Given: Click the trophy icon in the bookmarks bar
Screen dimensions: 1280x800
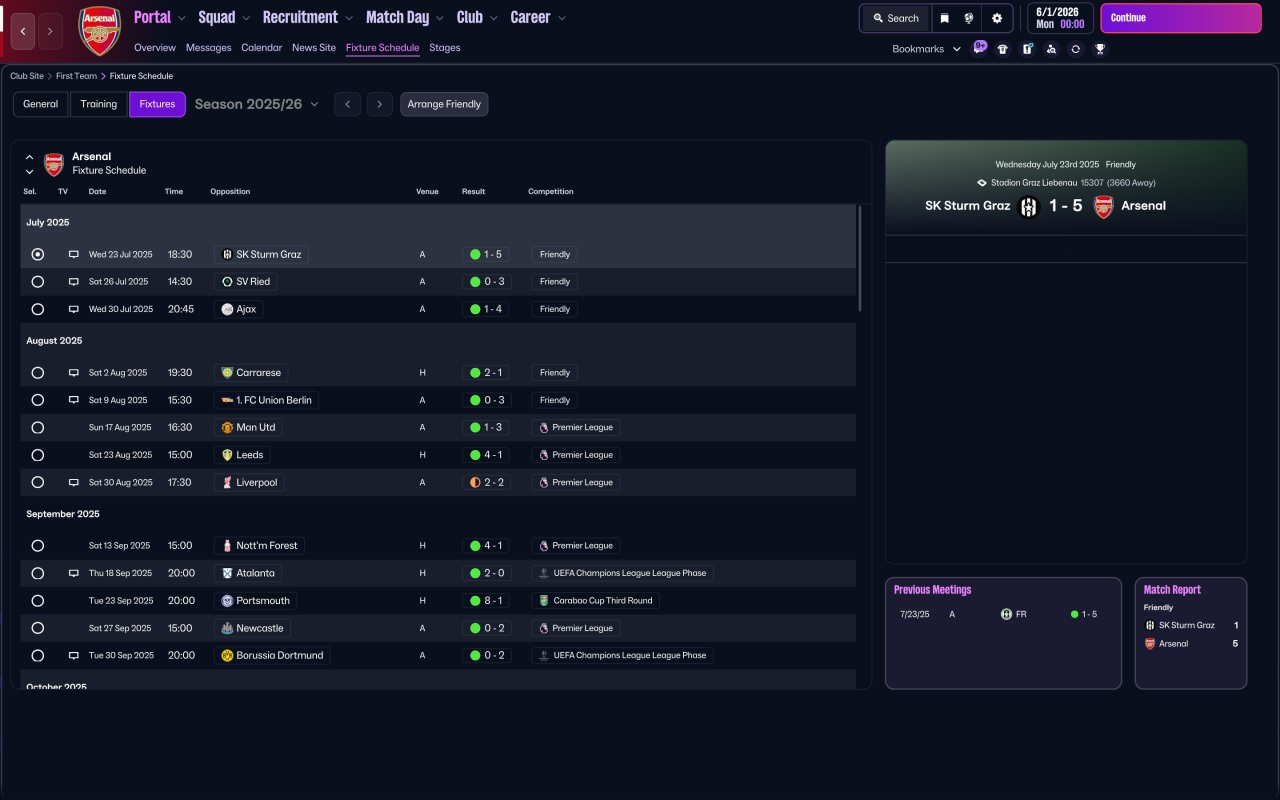Looking at the screenshot, I should pos(1100,49).
